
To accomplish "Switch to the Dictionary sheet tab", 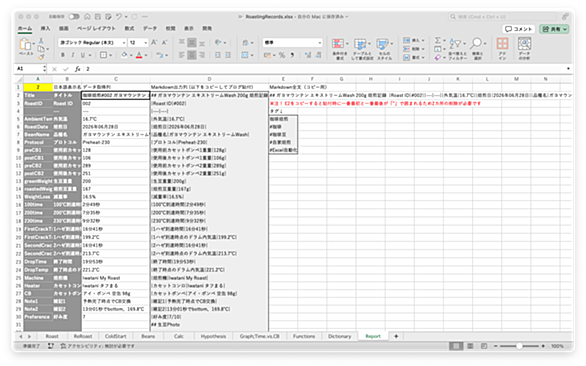I will [339, 336].
